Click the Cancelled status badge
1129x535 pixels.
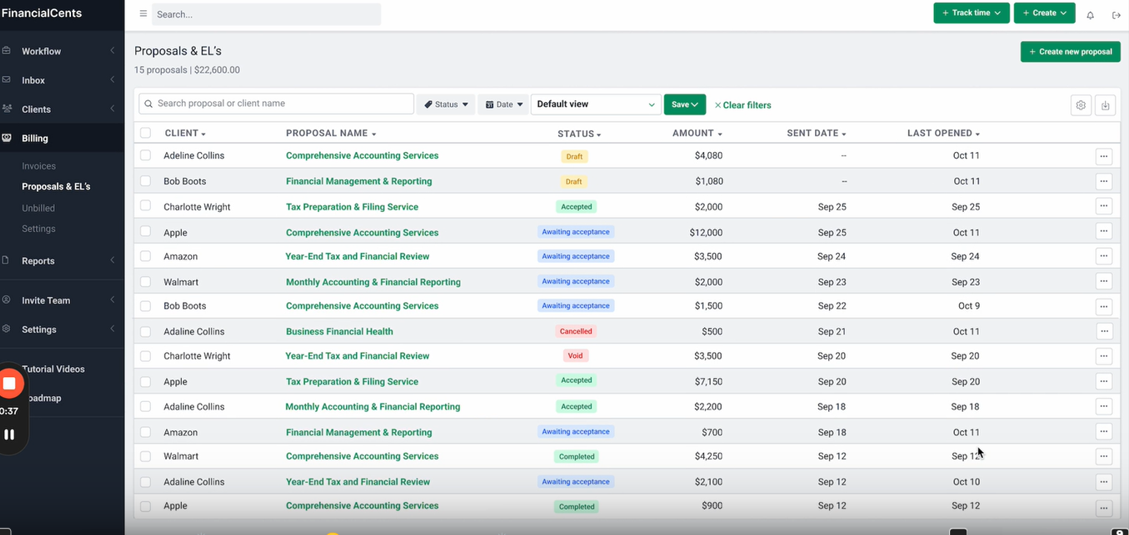tap(576, 332)
